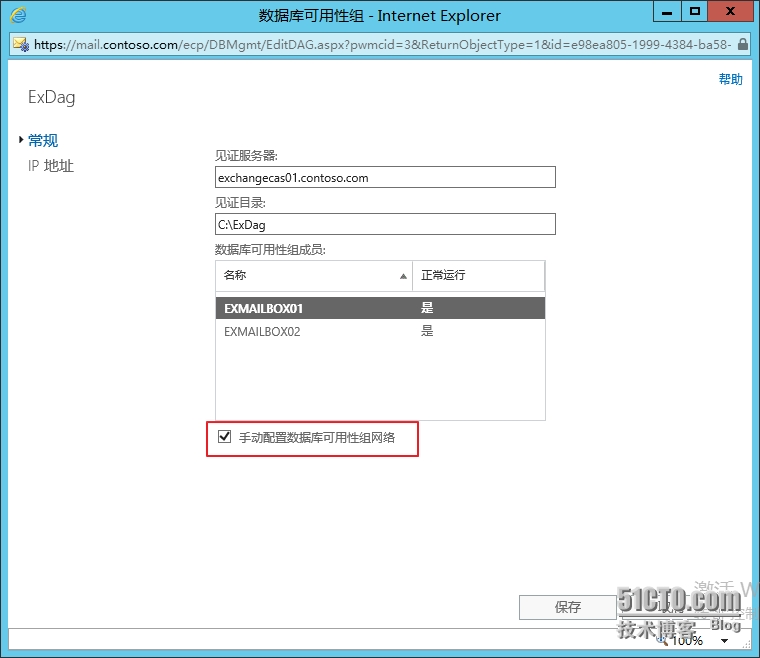Maximize the Internet Explorer window
The width and height of the screenshot is (760, 658).
[x=696, y=14]
